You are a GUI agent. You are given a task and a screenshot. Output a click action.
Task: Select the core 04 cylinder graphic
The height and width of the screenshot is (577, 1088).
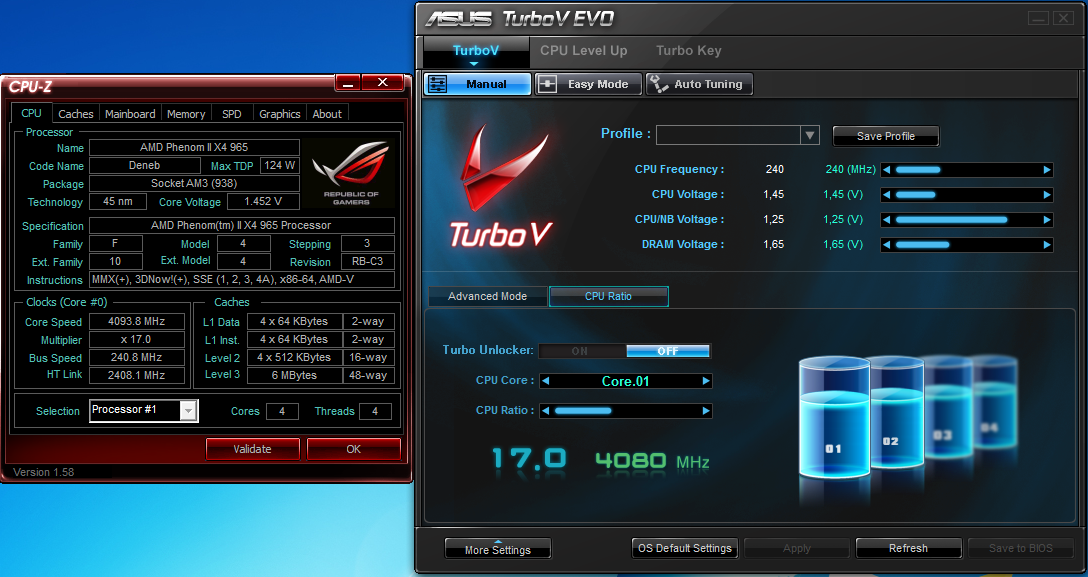click(x=996, y=404)
